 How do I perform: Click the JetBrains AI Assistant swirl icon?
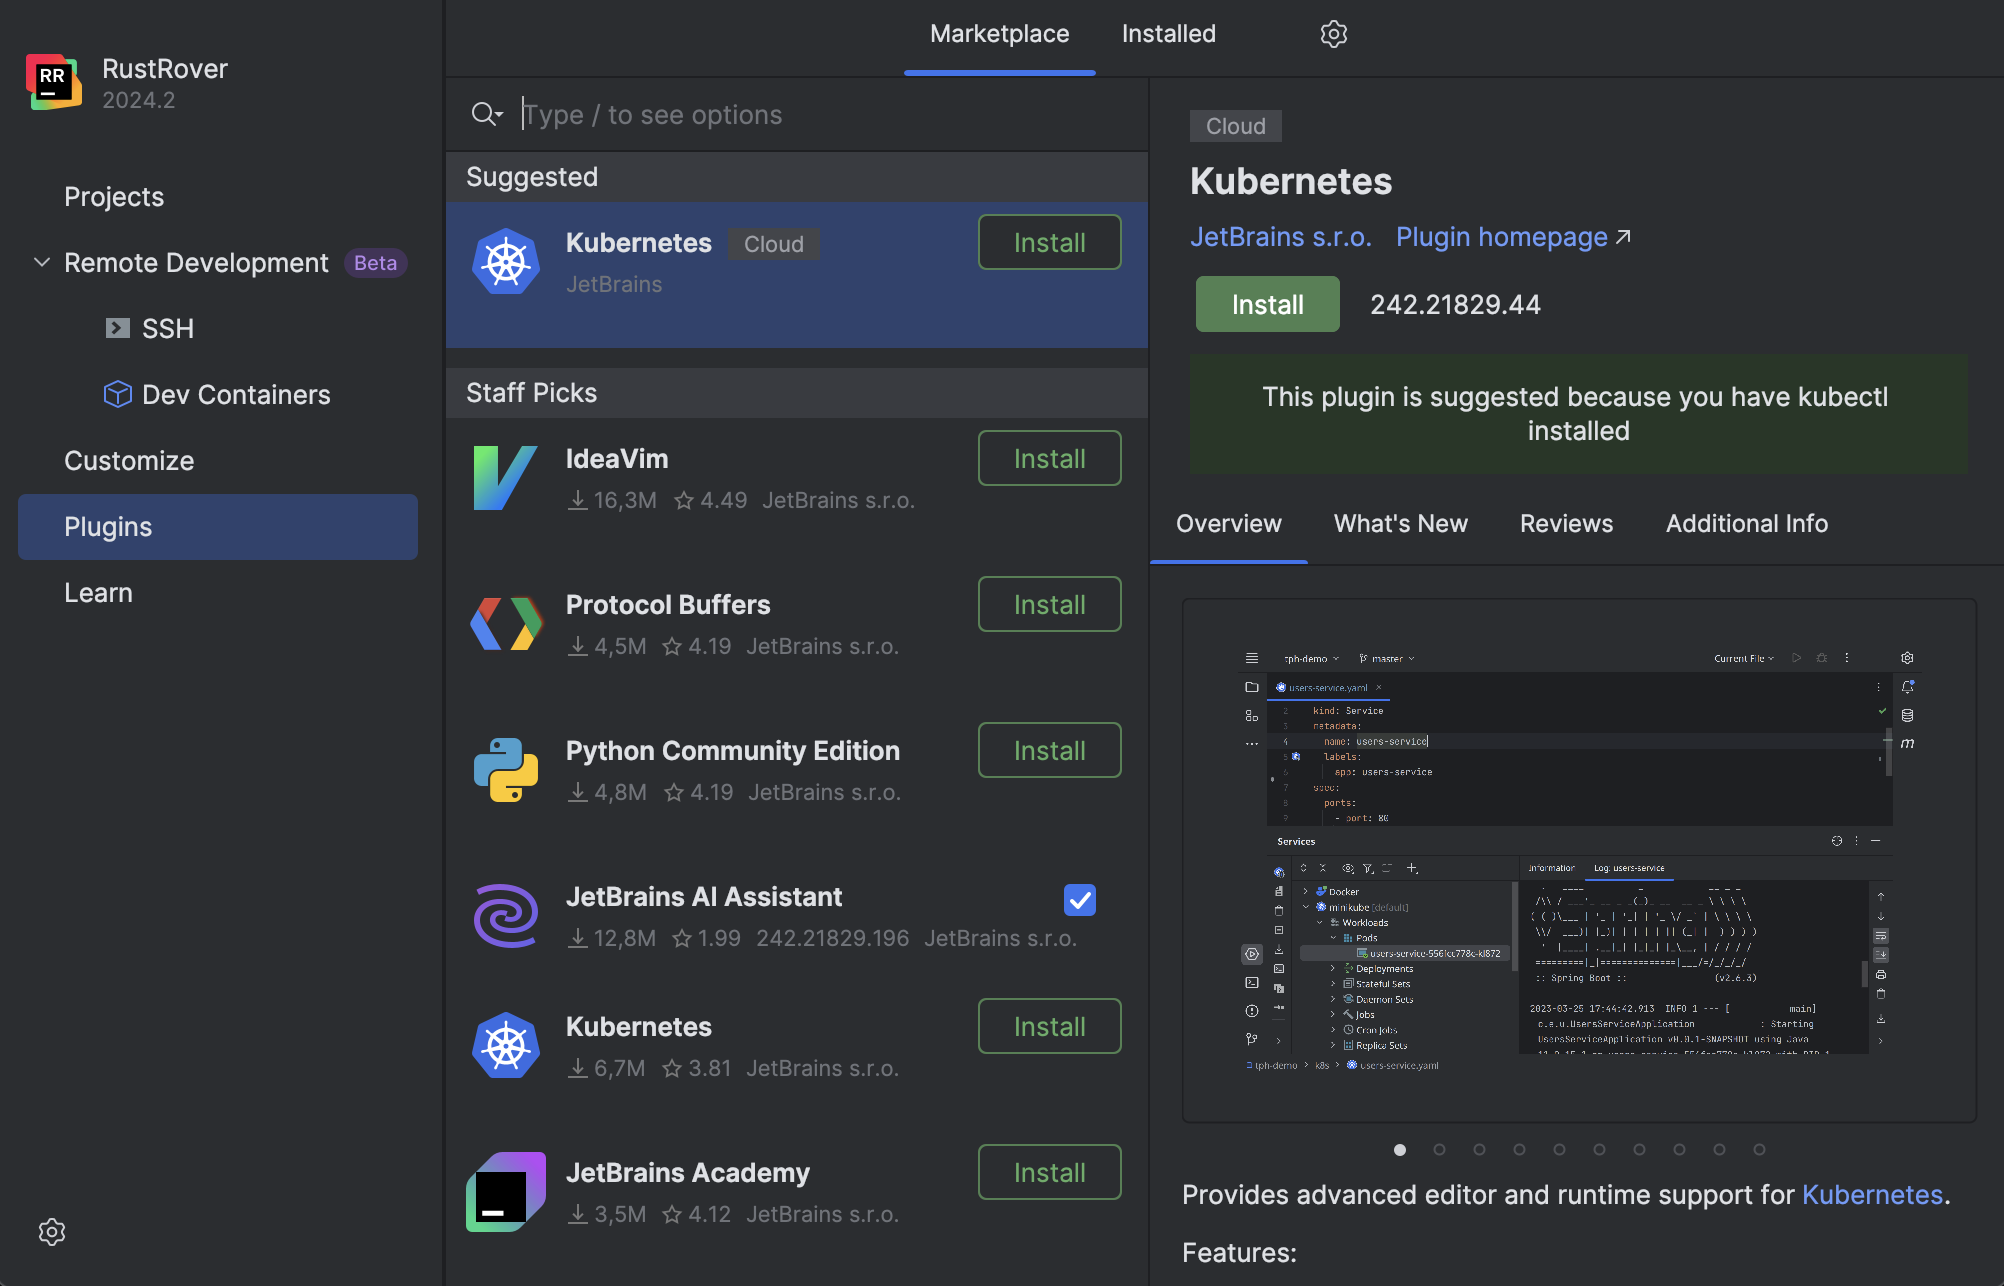(505, 916)
